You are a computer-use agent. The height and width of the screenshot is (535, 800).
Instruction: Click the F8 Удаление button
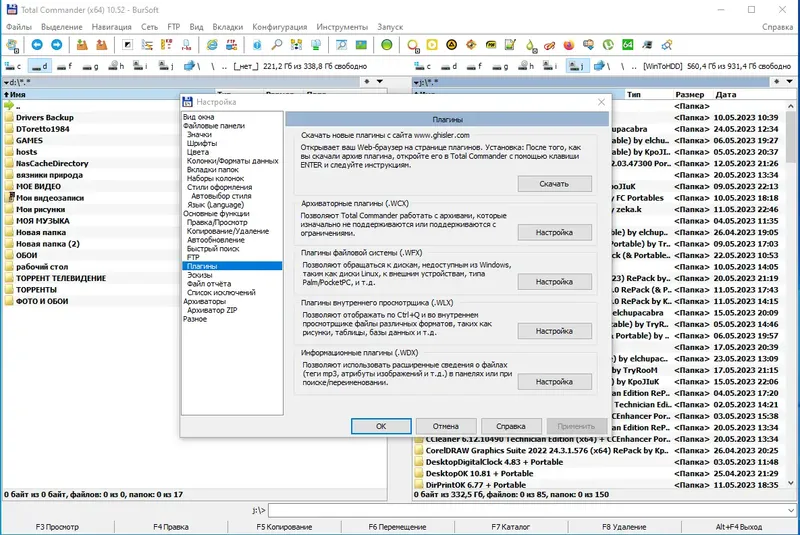[x=624, y=527]
